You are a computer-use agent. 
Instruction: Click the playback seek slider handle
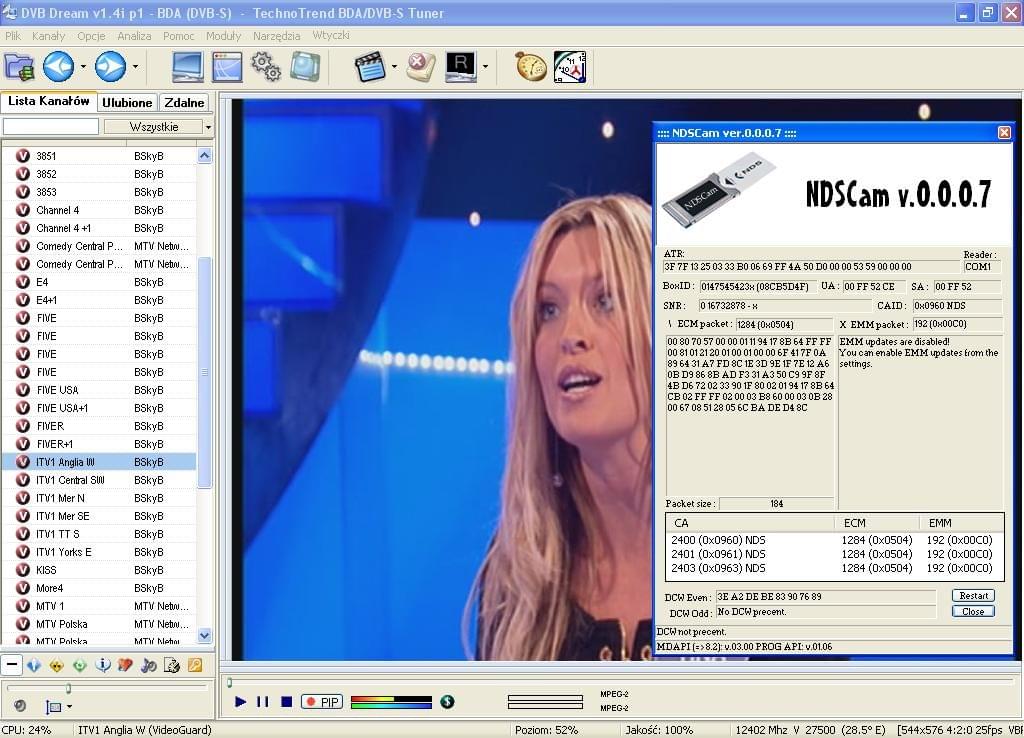click(x=229, y=682)
